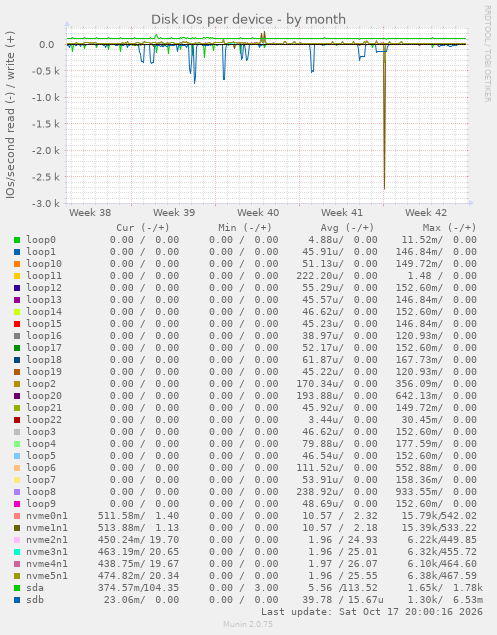The width and height of the screenshot is (497, 635).
Task: Click the loop21 legend label
Action: click(44, 408)
